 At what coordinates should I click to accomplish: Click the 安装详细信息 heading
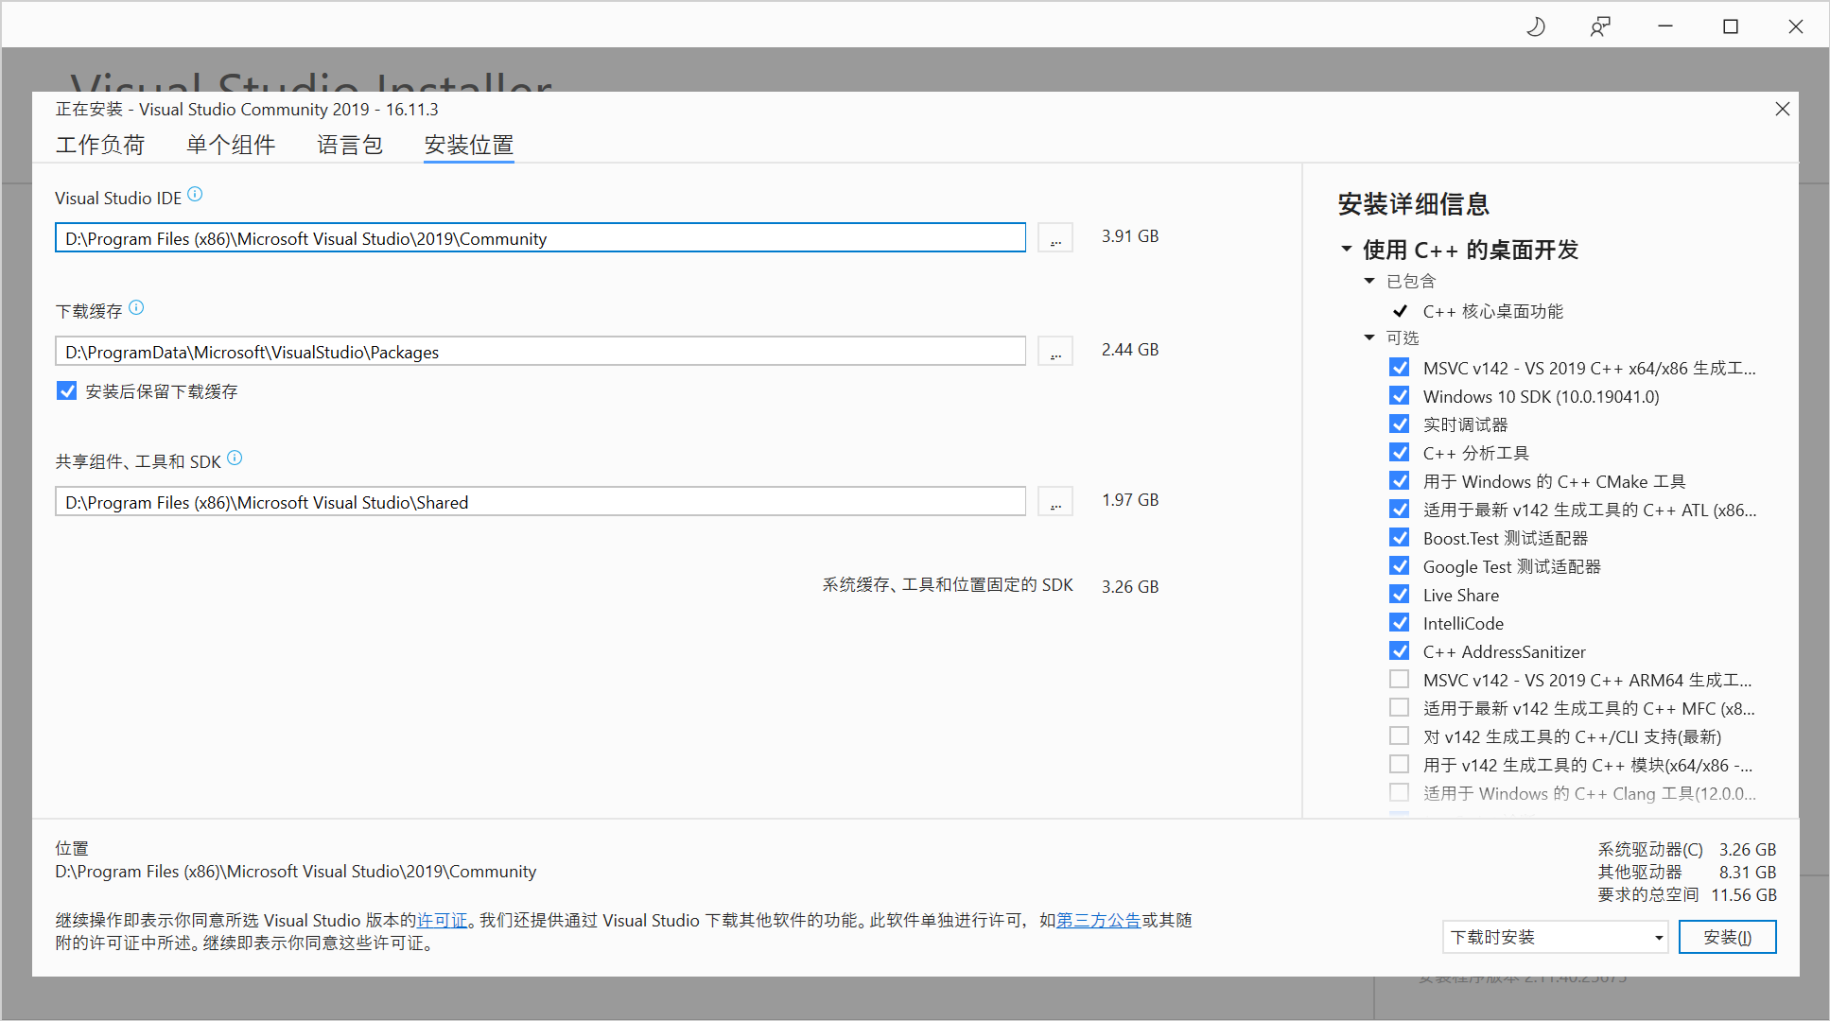point(1413,204)
